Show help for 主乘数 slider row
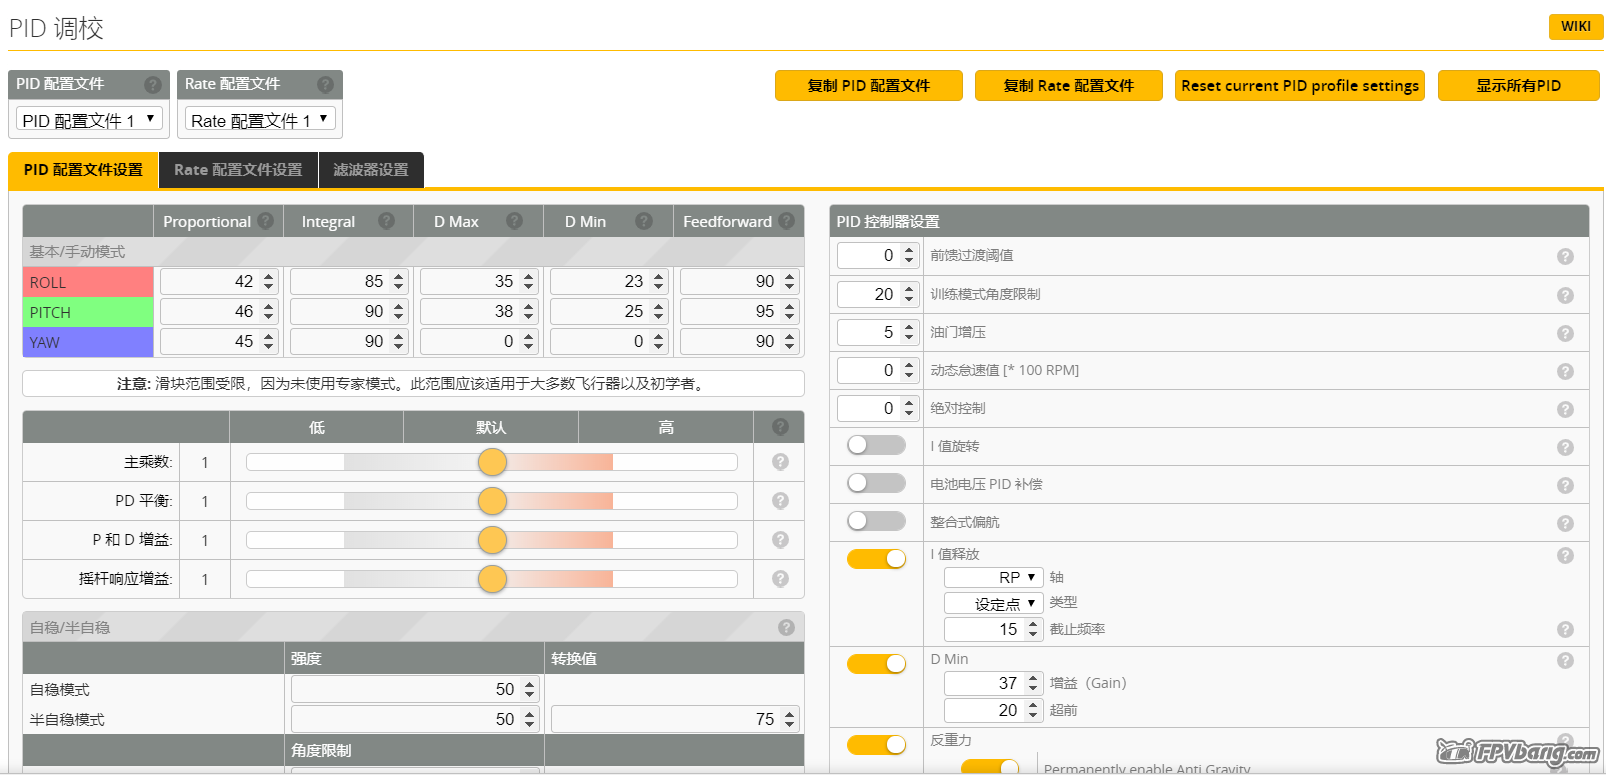The width and height of the screenshot is (1606, 775). pos(780,462)
